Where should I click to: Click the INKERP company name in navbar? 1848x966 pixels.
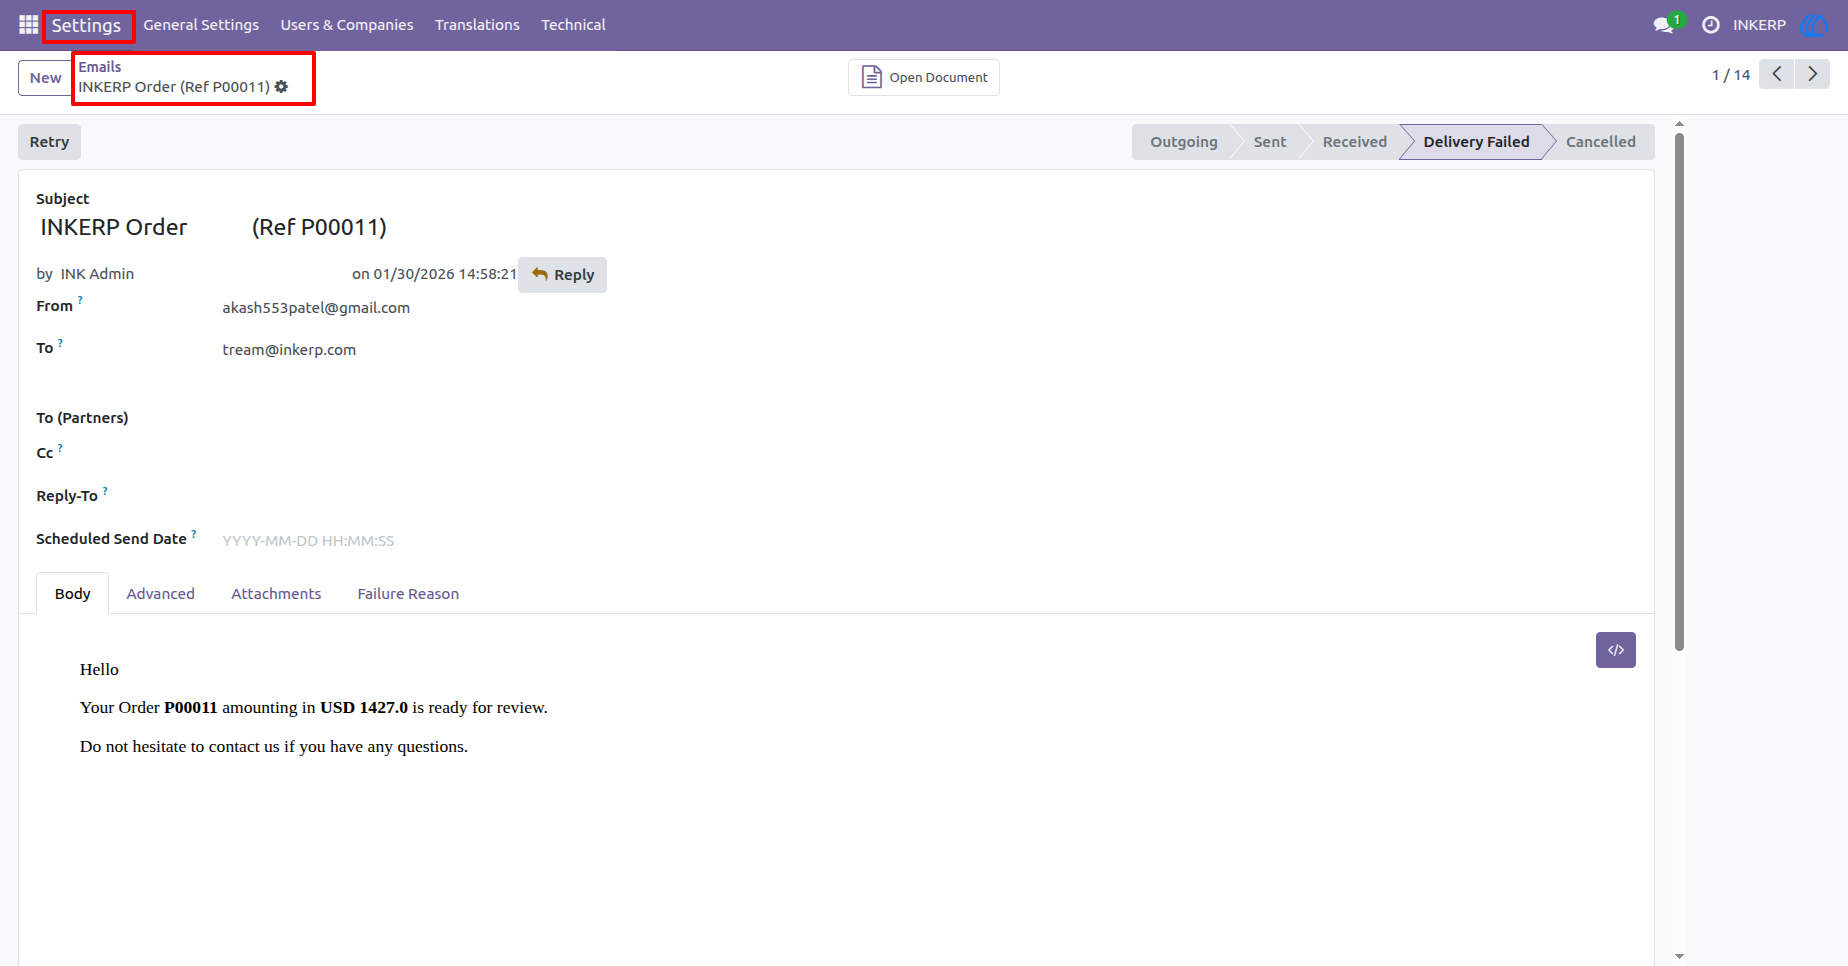pyautogui.click(x=1759, y=25)
